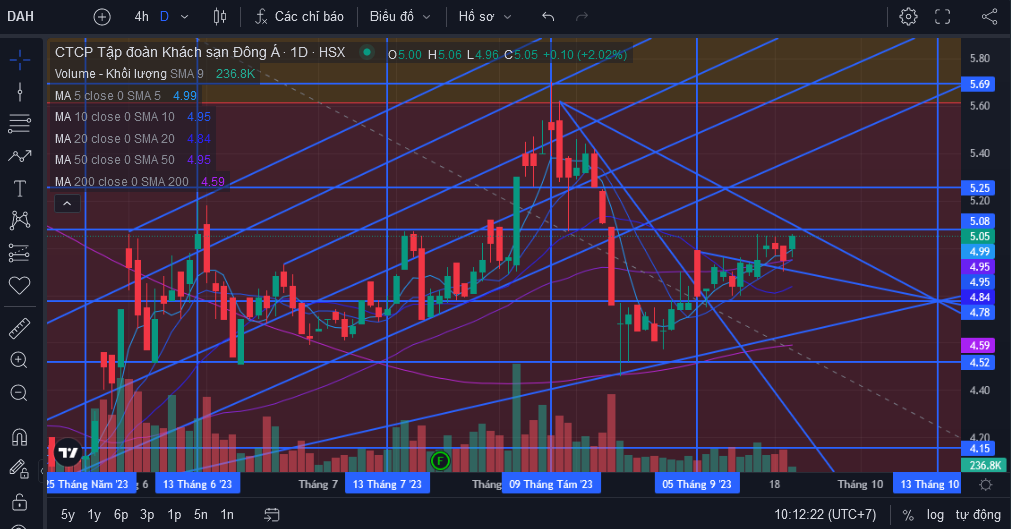Click the green 5.05 current price label
Viewport: 1011px width, 529px height.
click(x=979, y=236)
